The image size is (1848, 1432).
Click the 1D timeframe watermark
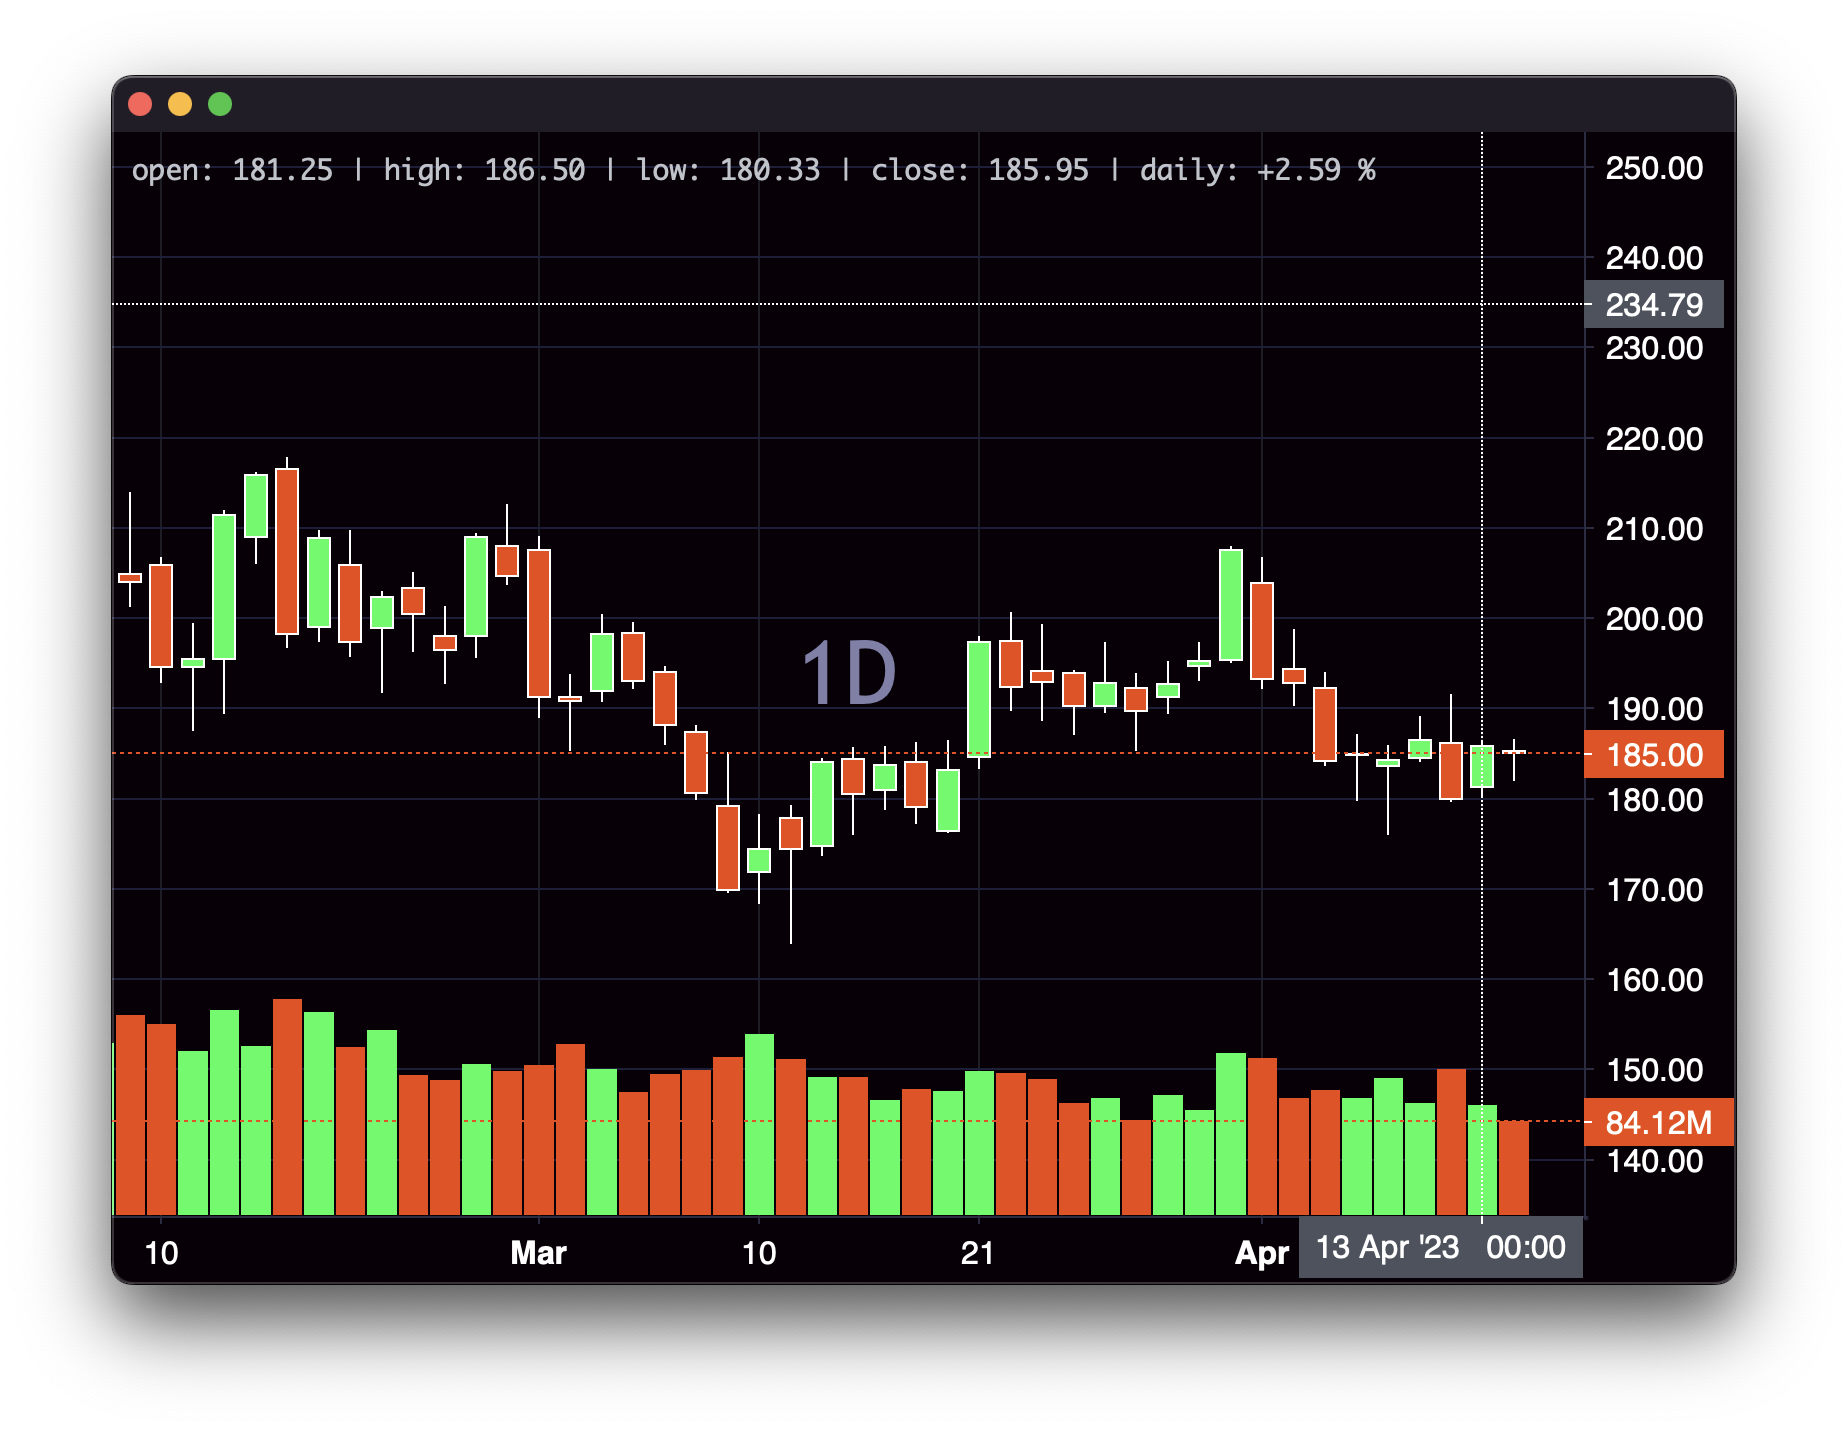tap(849, 674)
